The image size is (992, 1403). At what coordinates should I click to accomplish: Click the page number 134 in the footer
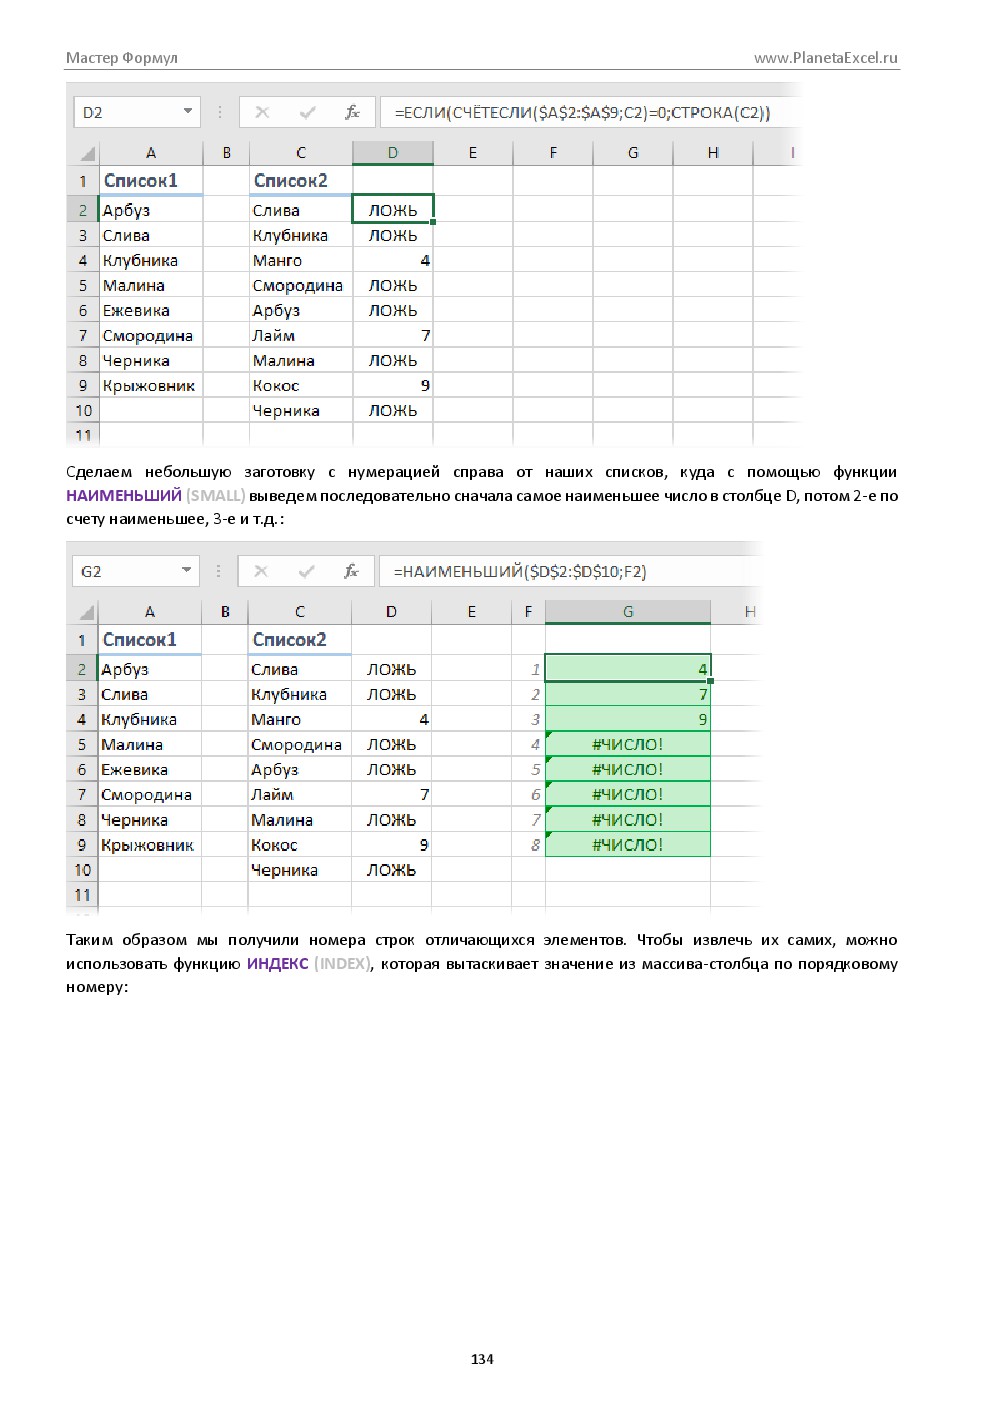[482, 1359]
